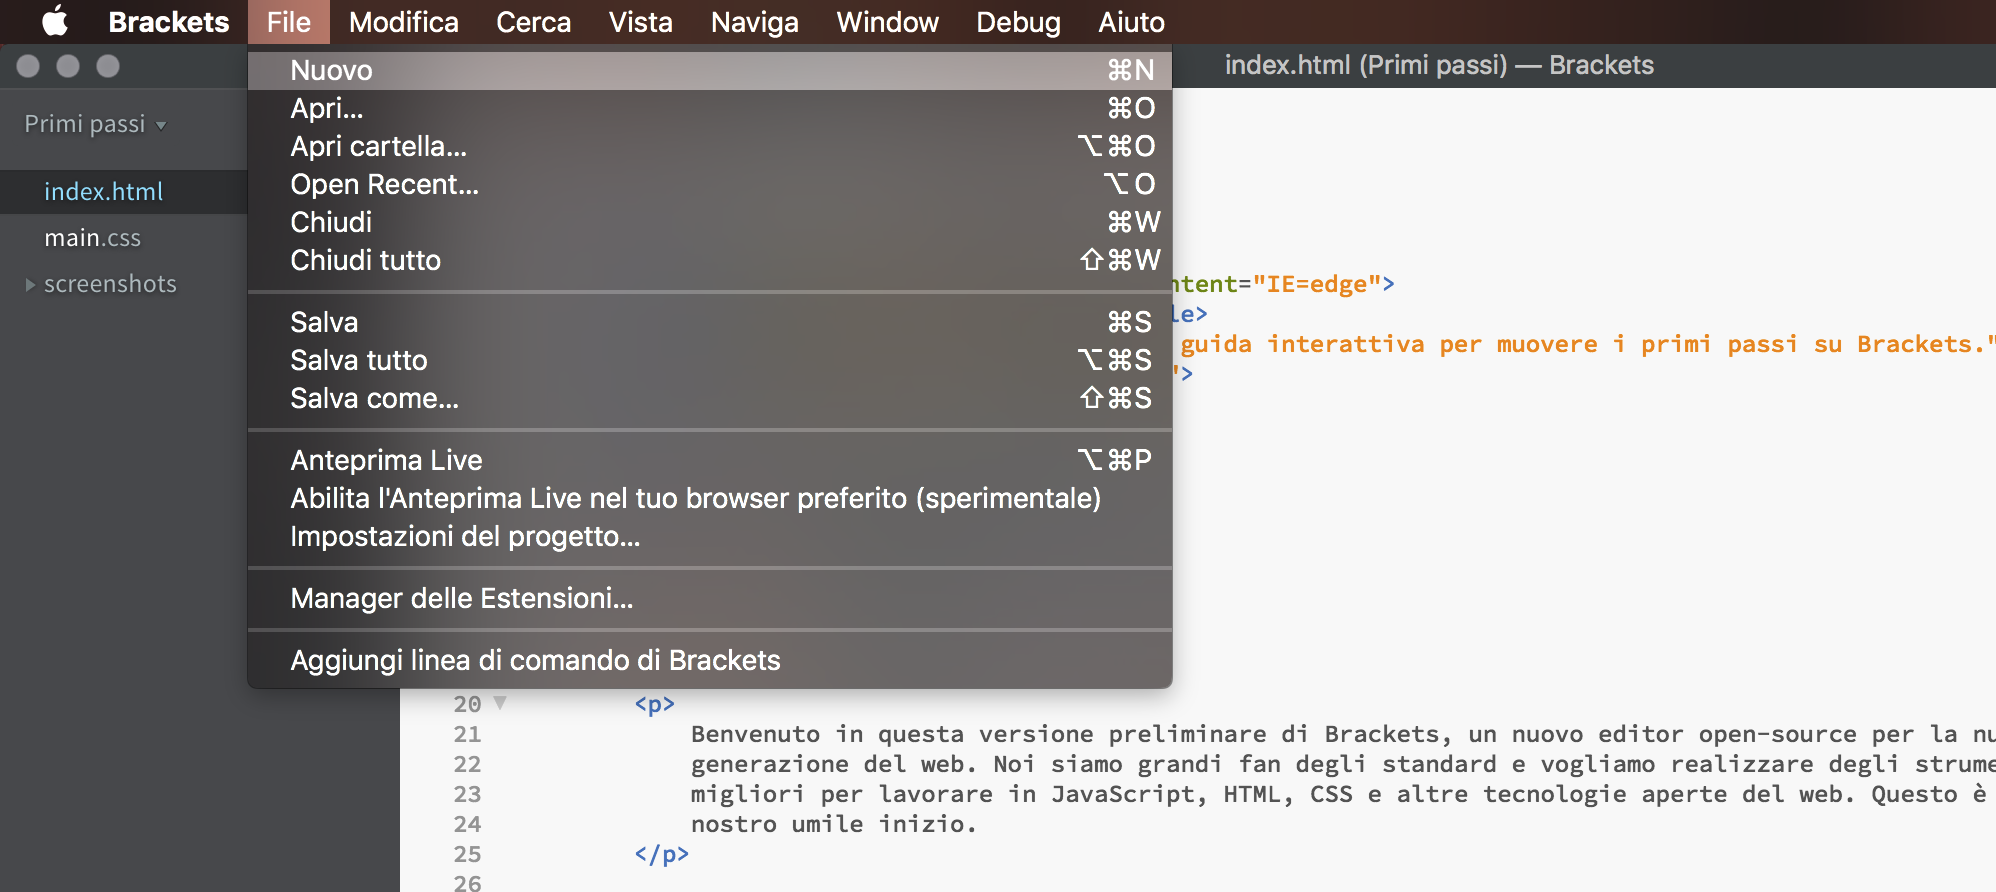Open the Debug menu in menu bar
Screen dimensions: 1996x892
tap(1017, 22)
